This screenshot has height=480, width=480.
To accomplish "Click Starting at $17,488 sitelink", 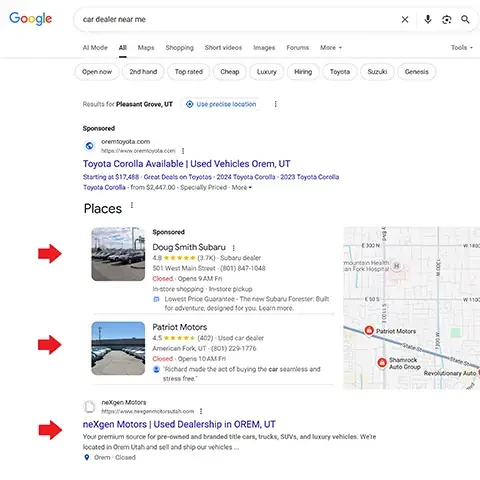I will pos(111,177).
